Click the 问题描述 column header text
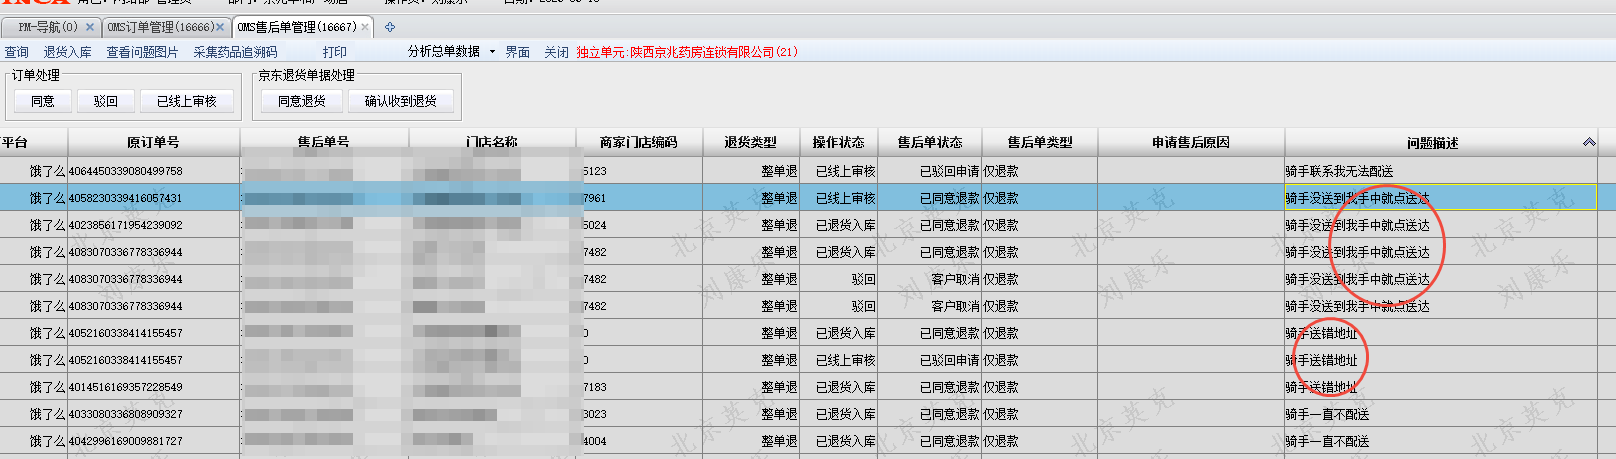Screen dimensions: 1616x459 [x=1433, y=143]
